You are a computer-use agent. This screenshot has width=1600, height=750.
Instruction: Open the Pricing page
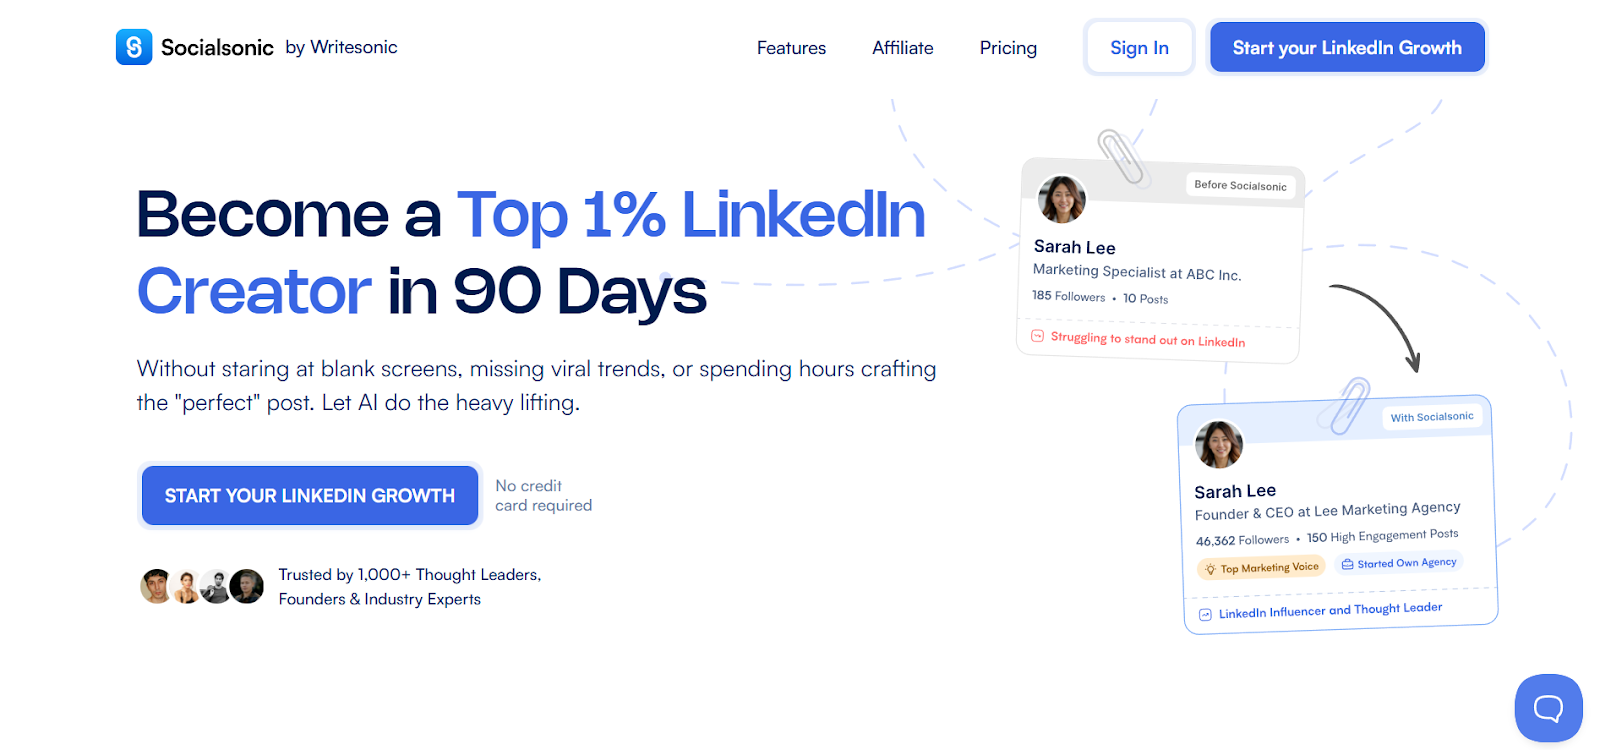click(x=1008, y=48)
